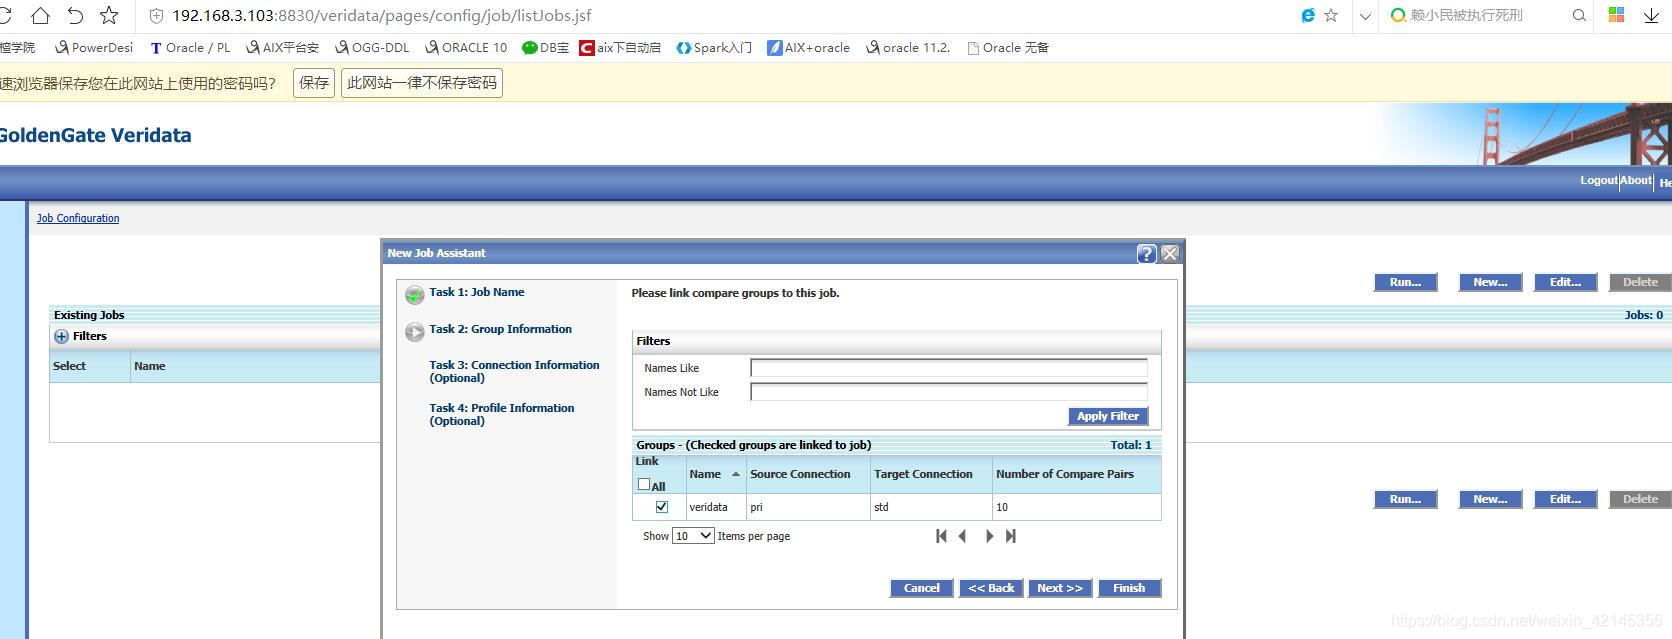This screenshot has height=639, width=1672.
Task: Click the Names Not Like input field
Action: point(949,392)
